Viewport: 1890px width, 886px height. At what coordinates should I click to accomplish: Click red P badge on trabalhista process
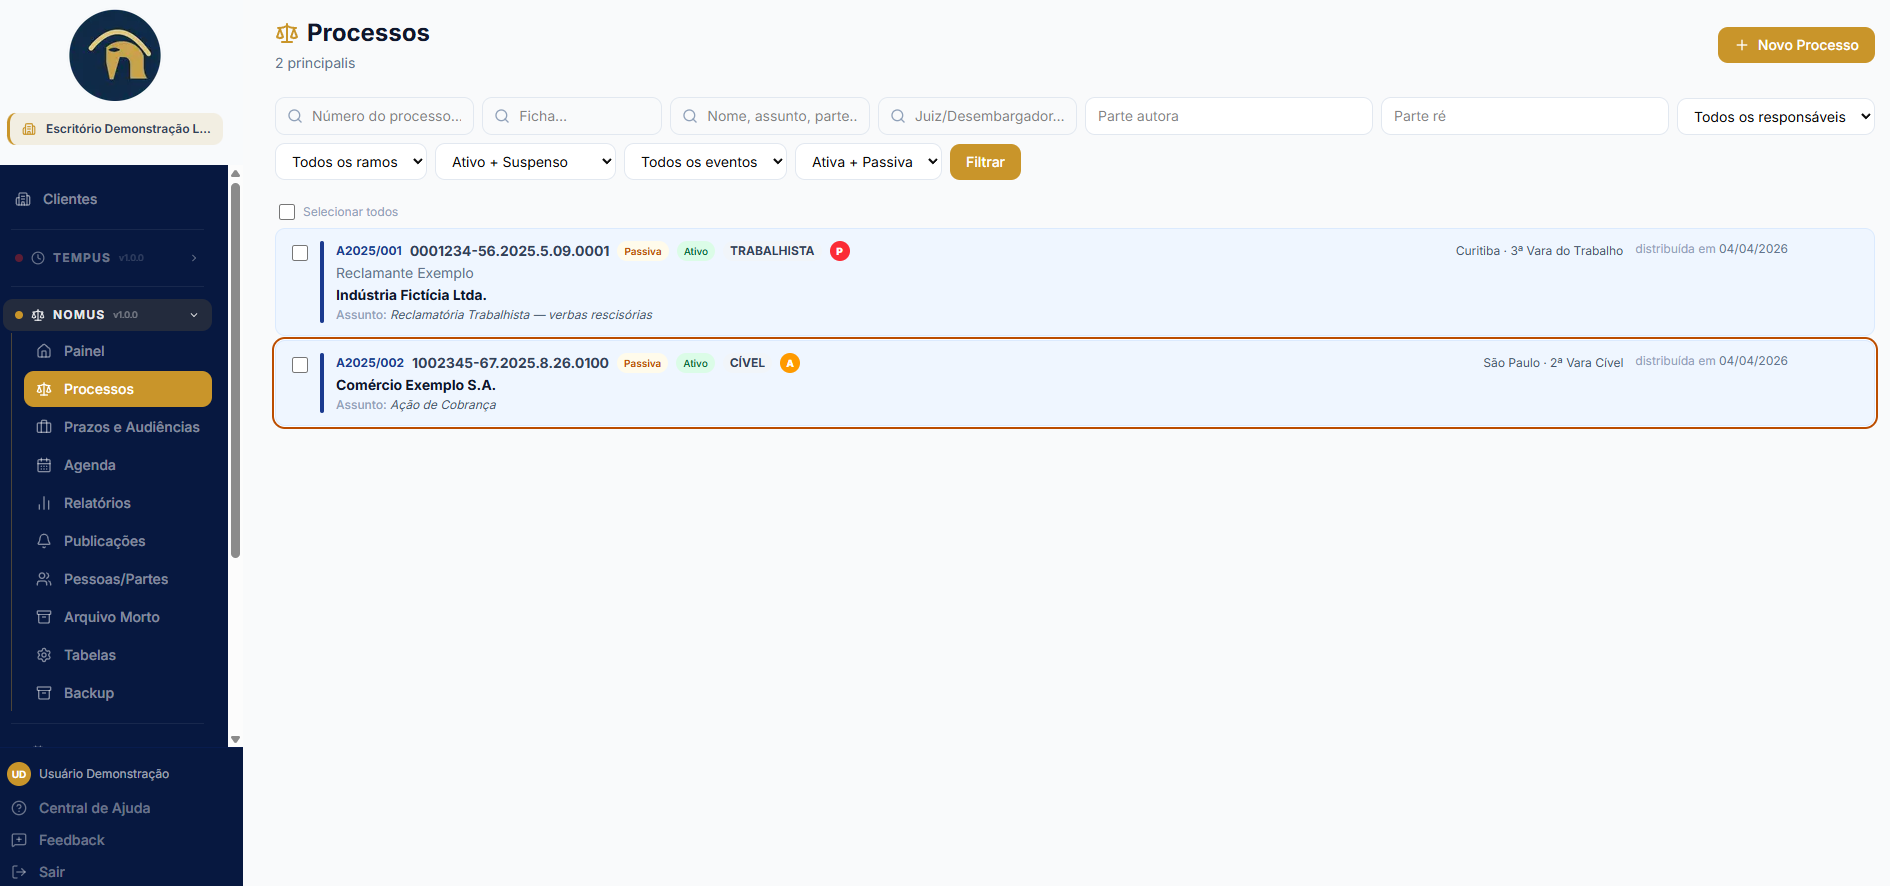point(840,251)
